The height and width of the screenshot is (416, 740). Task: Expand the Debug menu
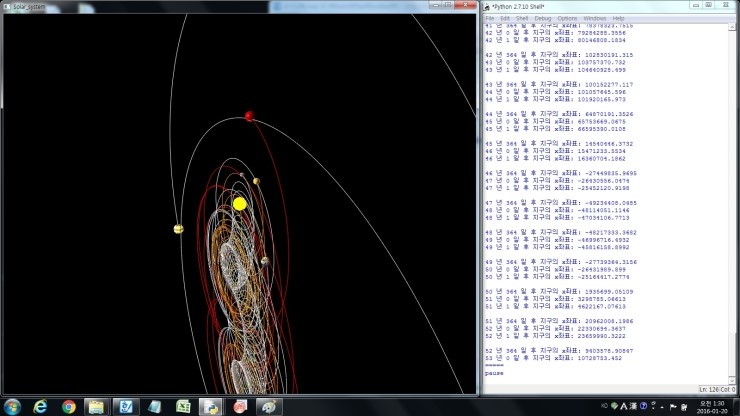(x=542, y=18)
